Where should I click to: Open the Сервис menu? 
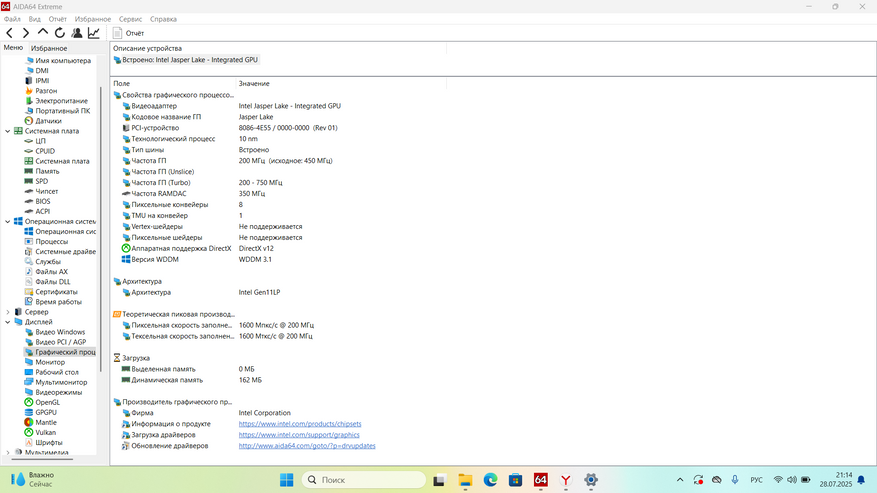(130, 19)
